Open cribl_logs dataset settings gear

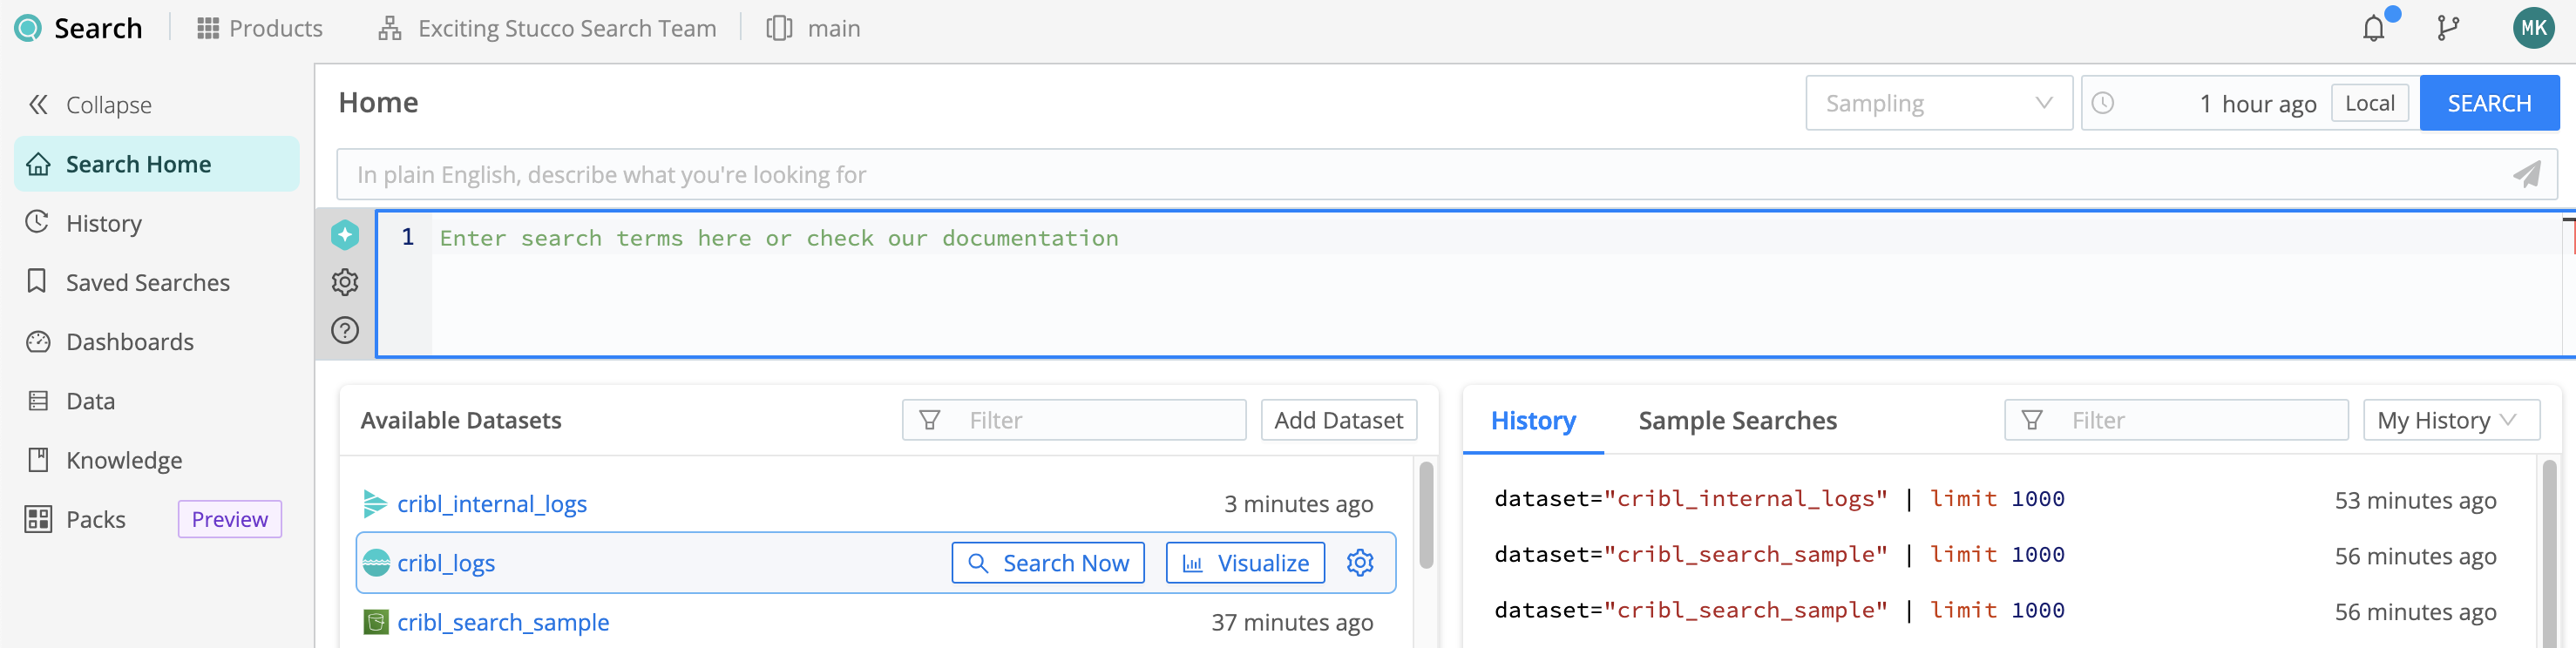1360,563
